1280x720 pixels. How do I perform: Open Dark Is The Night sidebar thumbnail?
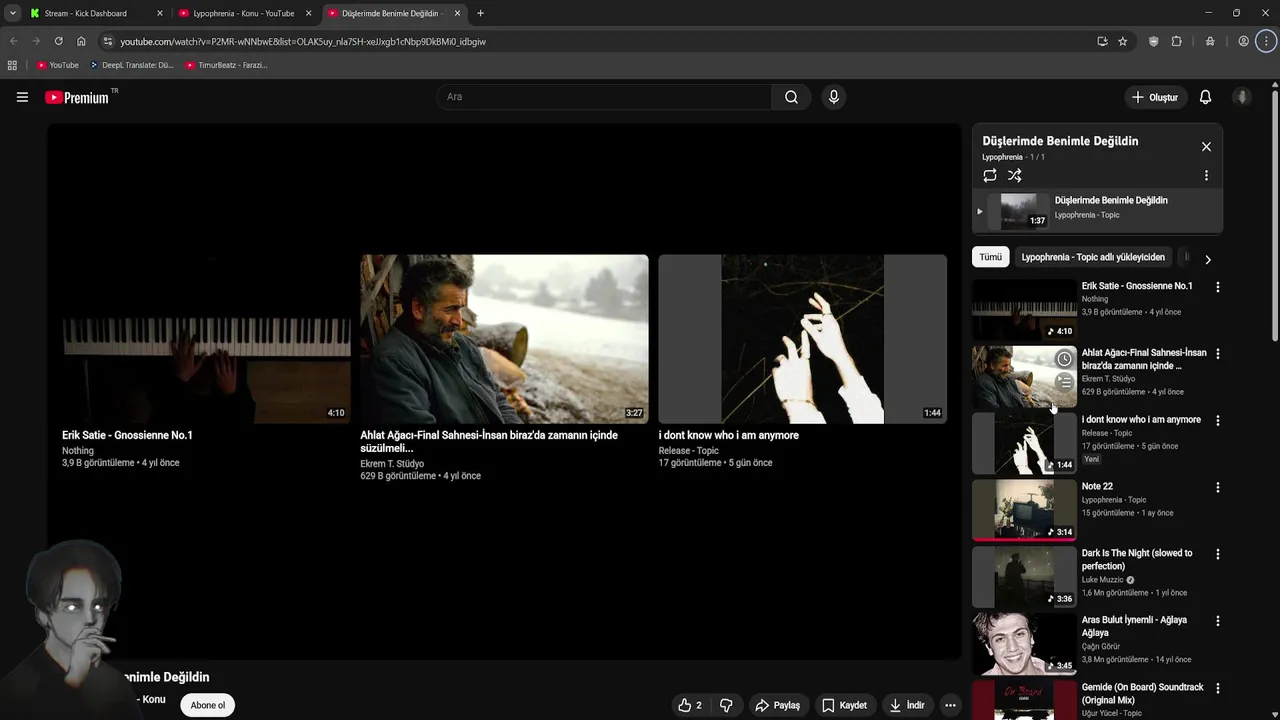1024,577
